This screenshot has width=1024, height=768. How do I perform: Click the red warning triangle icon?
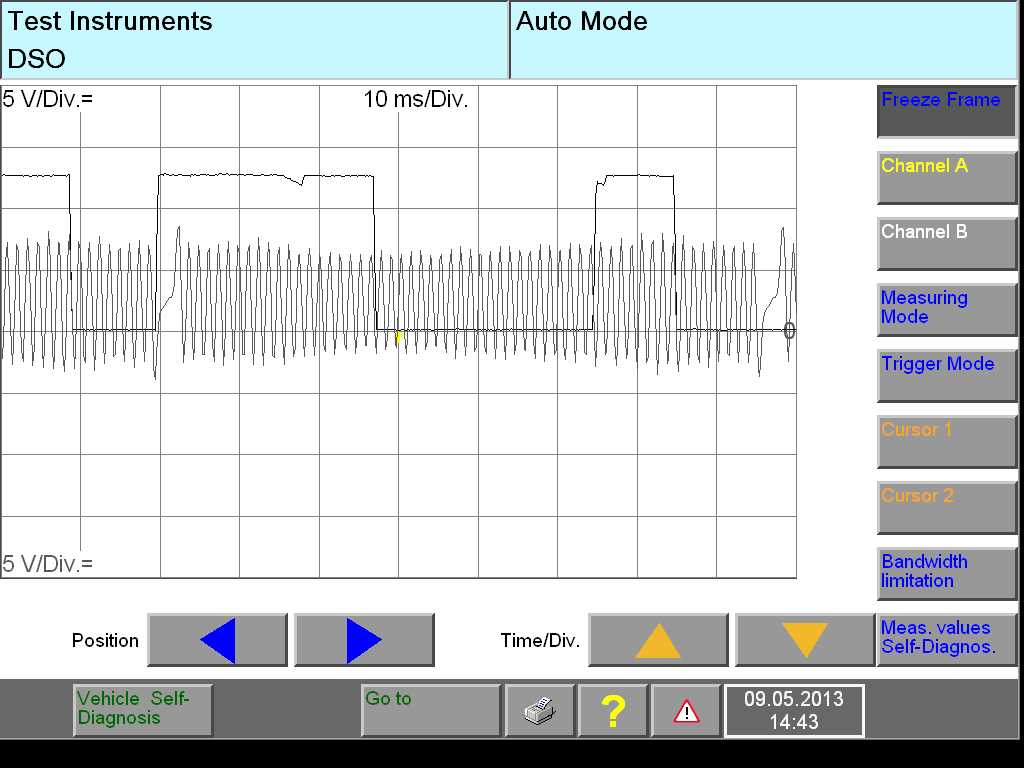point(686,711)
